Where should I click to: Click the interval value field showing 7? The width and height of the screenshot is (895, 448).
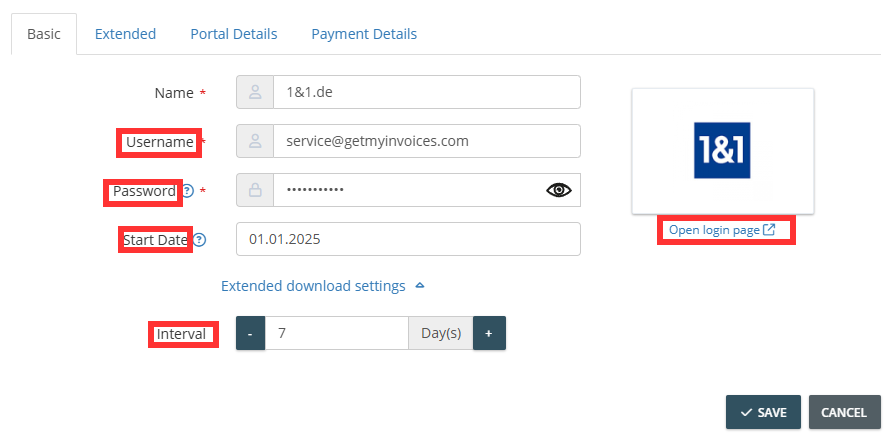point(337,333)
